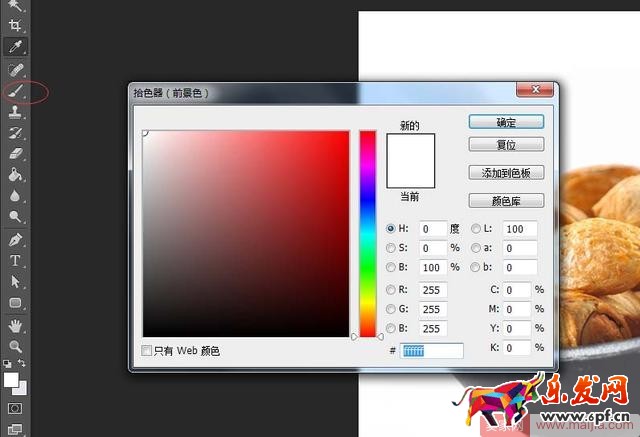Click the background color swatch

[x=22, y=390]
